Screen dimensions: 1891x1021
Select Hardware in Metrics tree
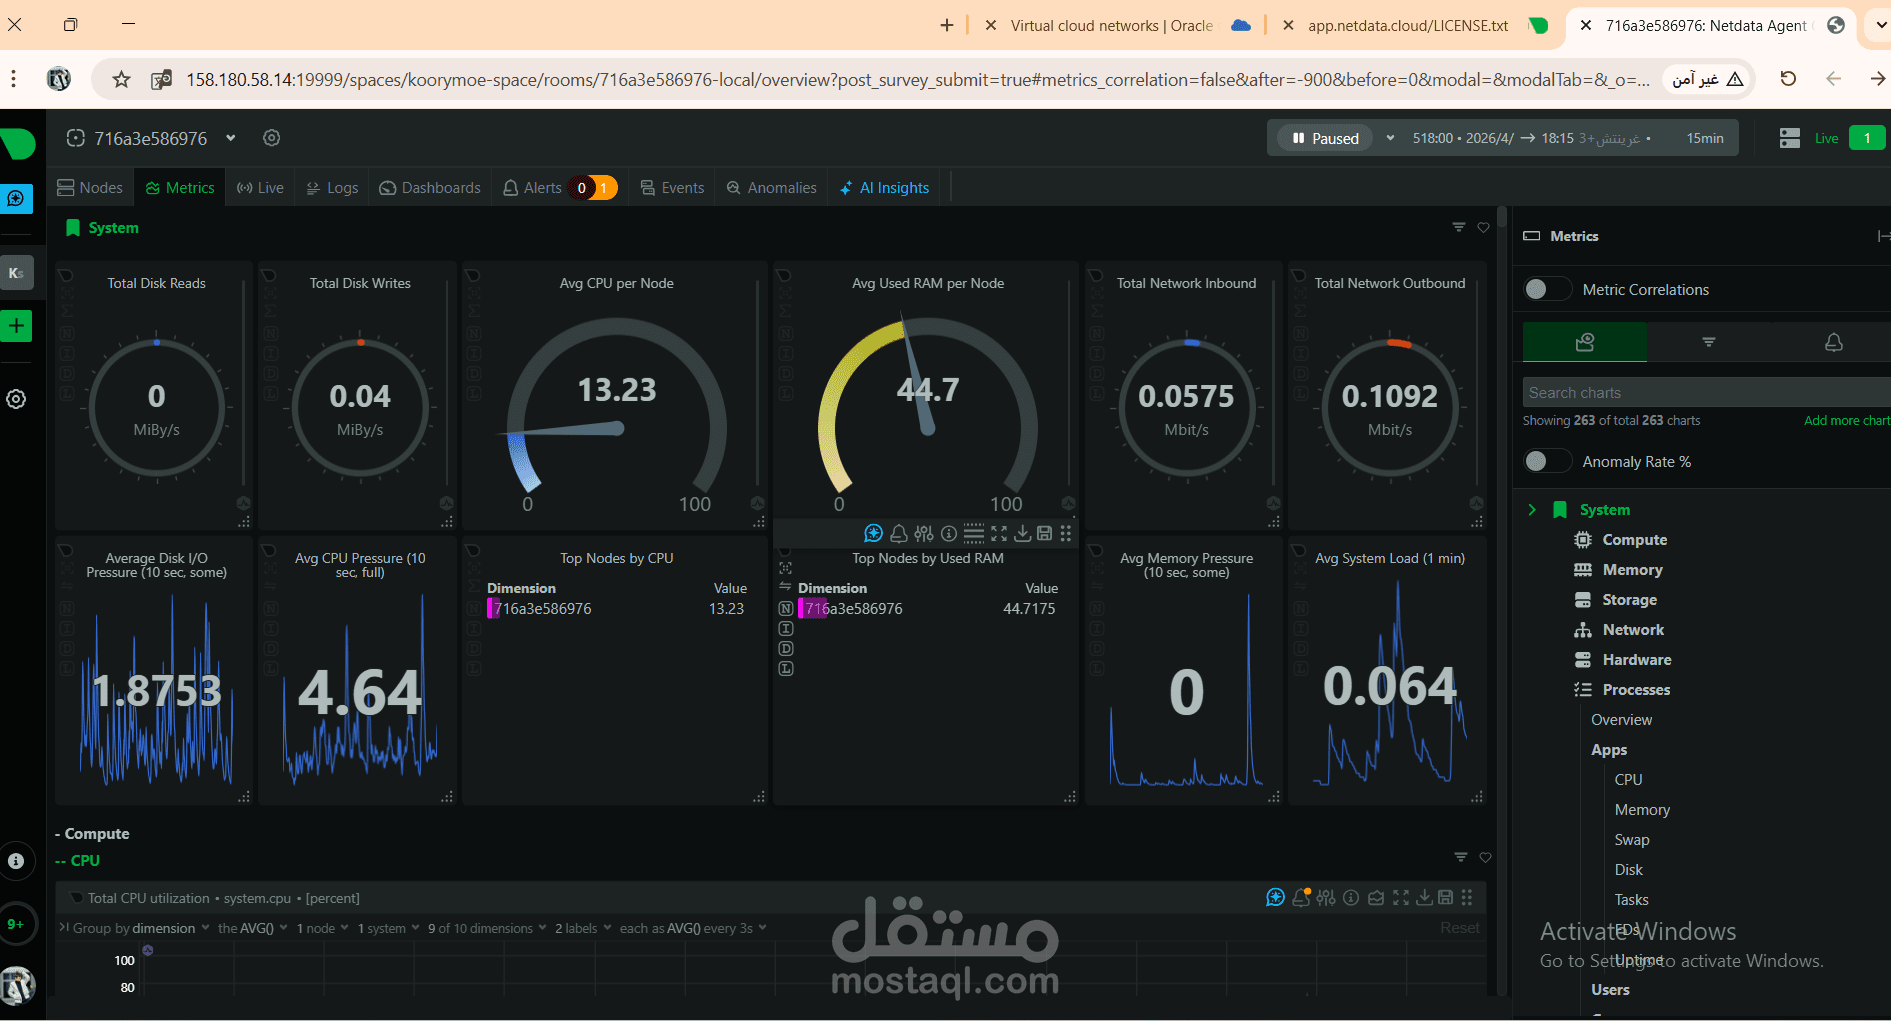click(x=1636, y=660)
